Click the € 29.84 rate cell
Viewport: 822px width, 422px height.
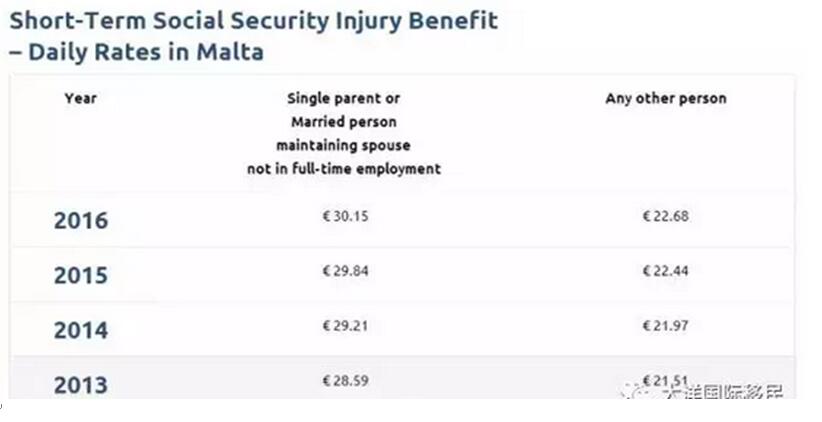(x=345, y=271)
